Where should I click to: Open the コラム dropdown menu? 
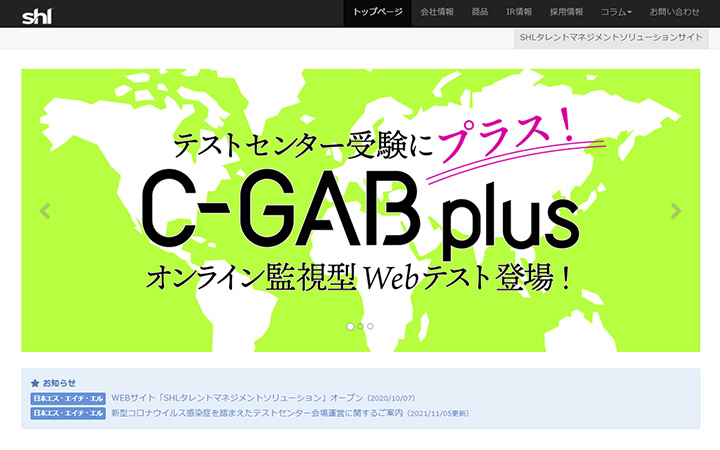(616, 12)
